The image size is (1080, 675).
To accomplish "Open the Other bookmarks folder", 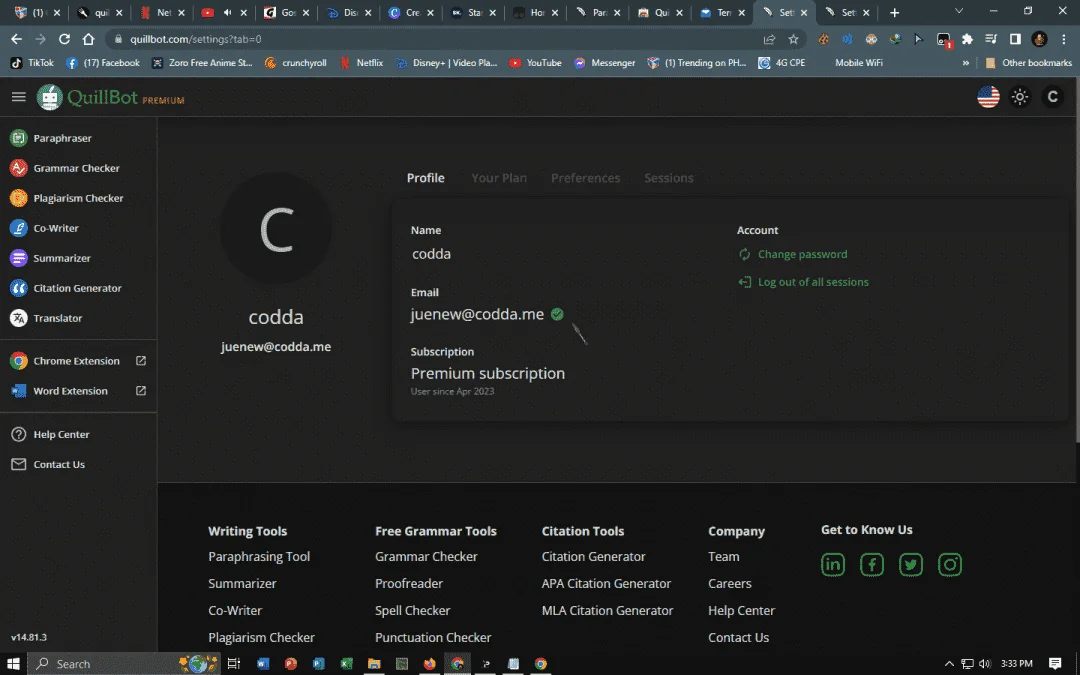I will click(x=1028, y=63).
